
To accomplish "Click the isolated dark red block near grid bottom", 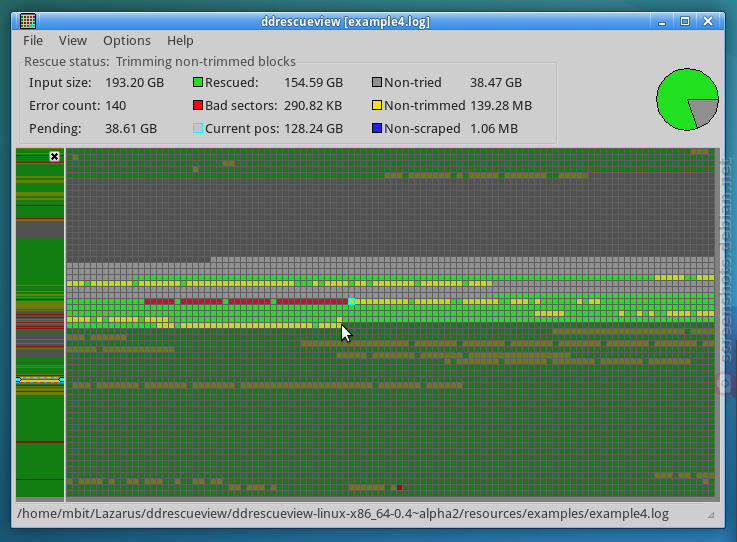I will pyautogui.click(x=400, y=487).
